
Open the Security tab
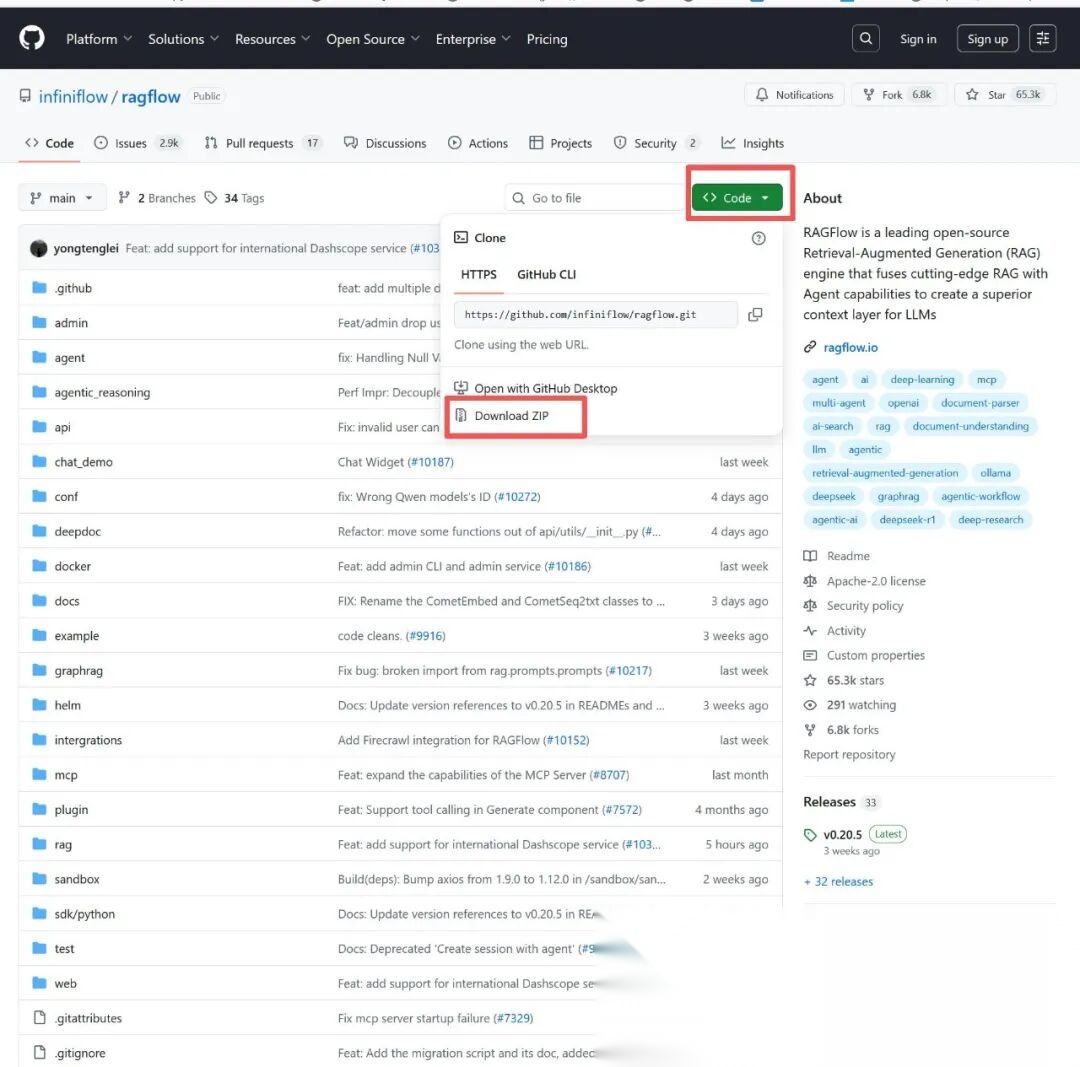click(x=656, y=143)
